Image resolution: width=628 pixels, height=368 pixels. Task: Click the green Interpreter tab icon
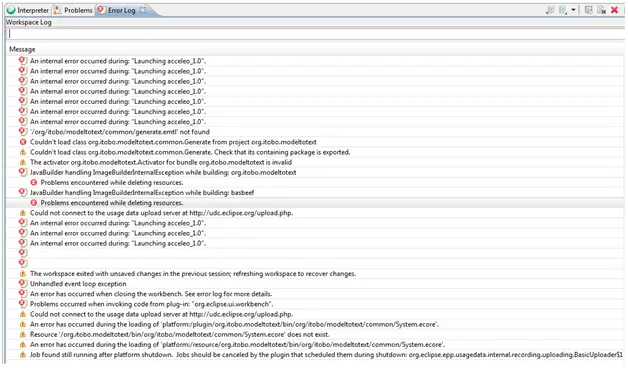pyautogui.click(x=11, y=10)
